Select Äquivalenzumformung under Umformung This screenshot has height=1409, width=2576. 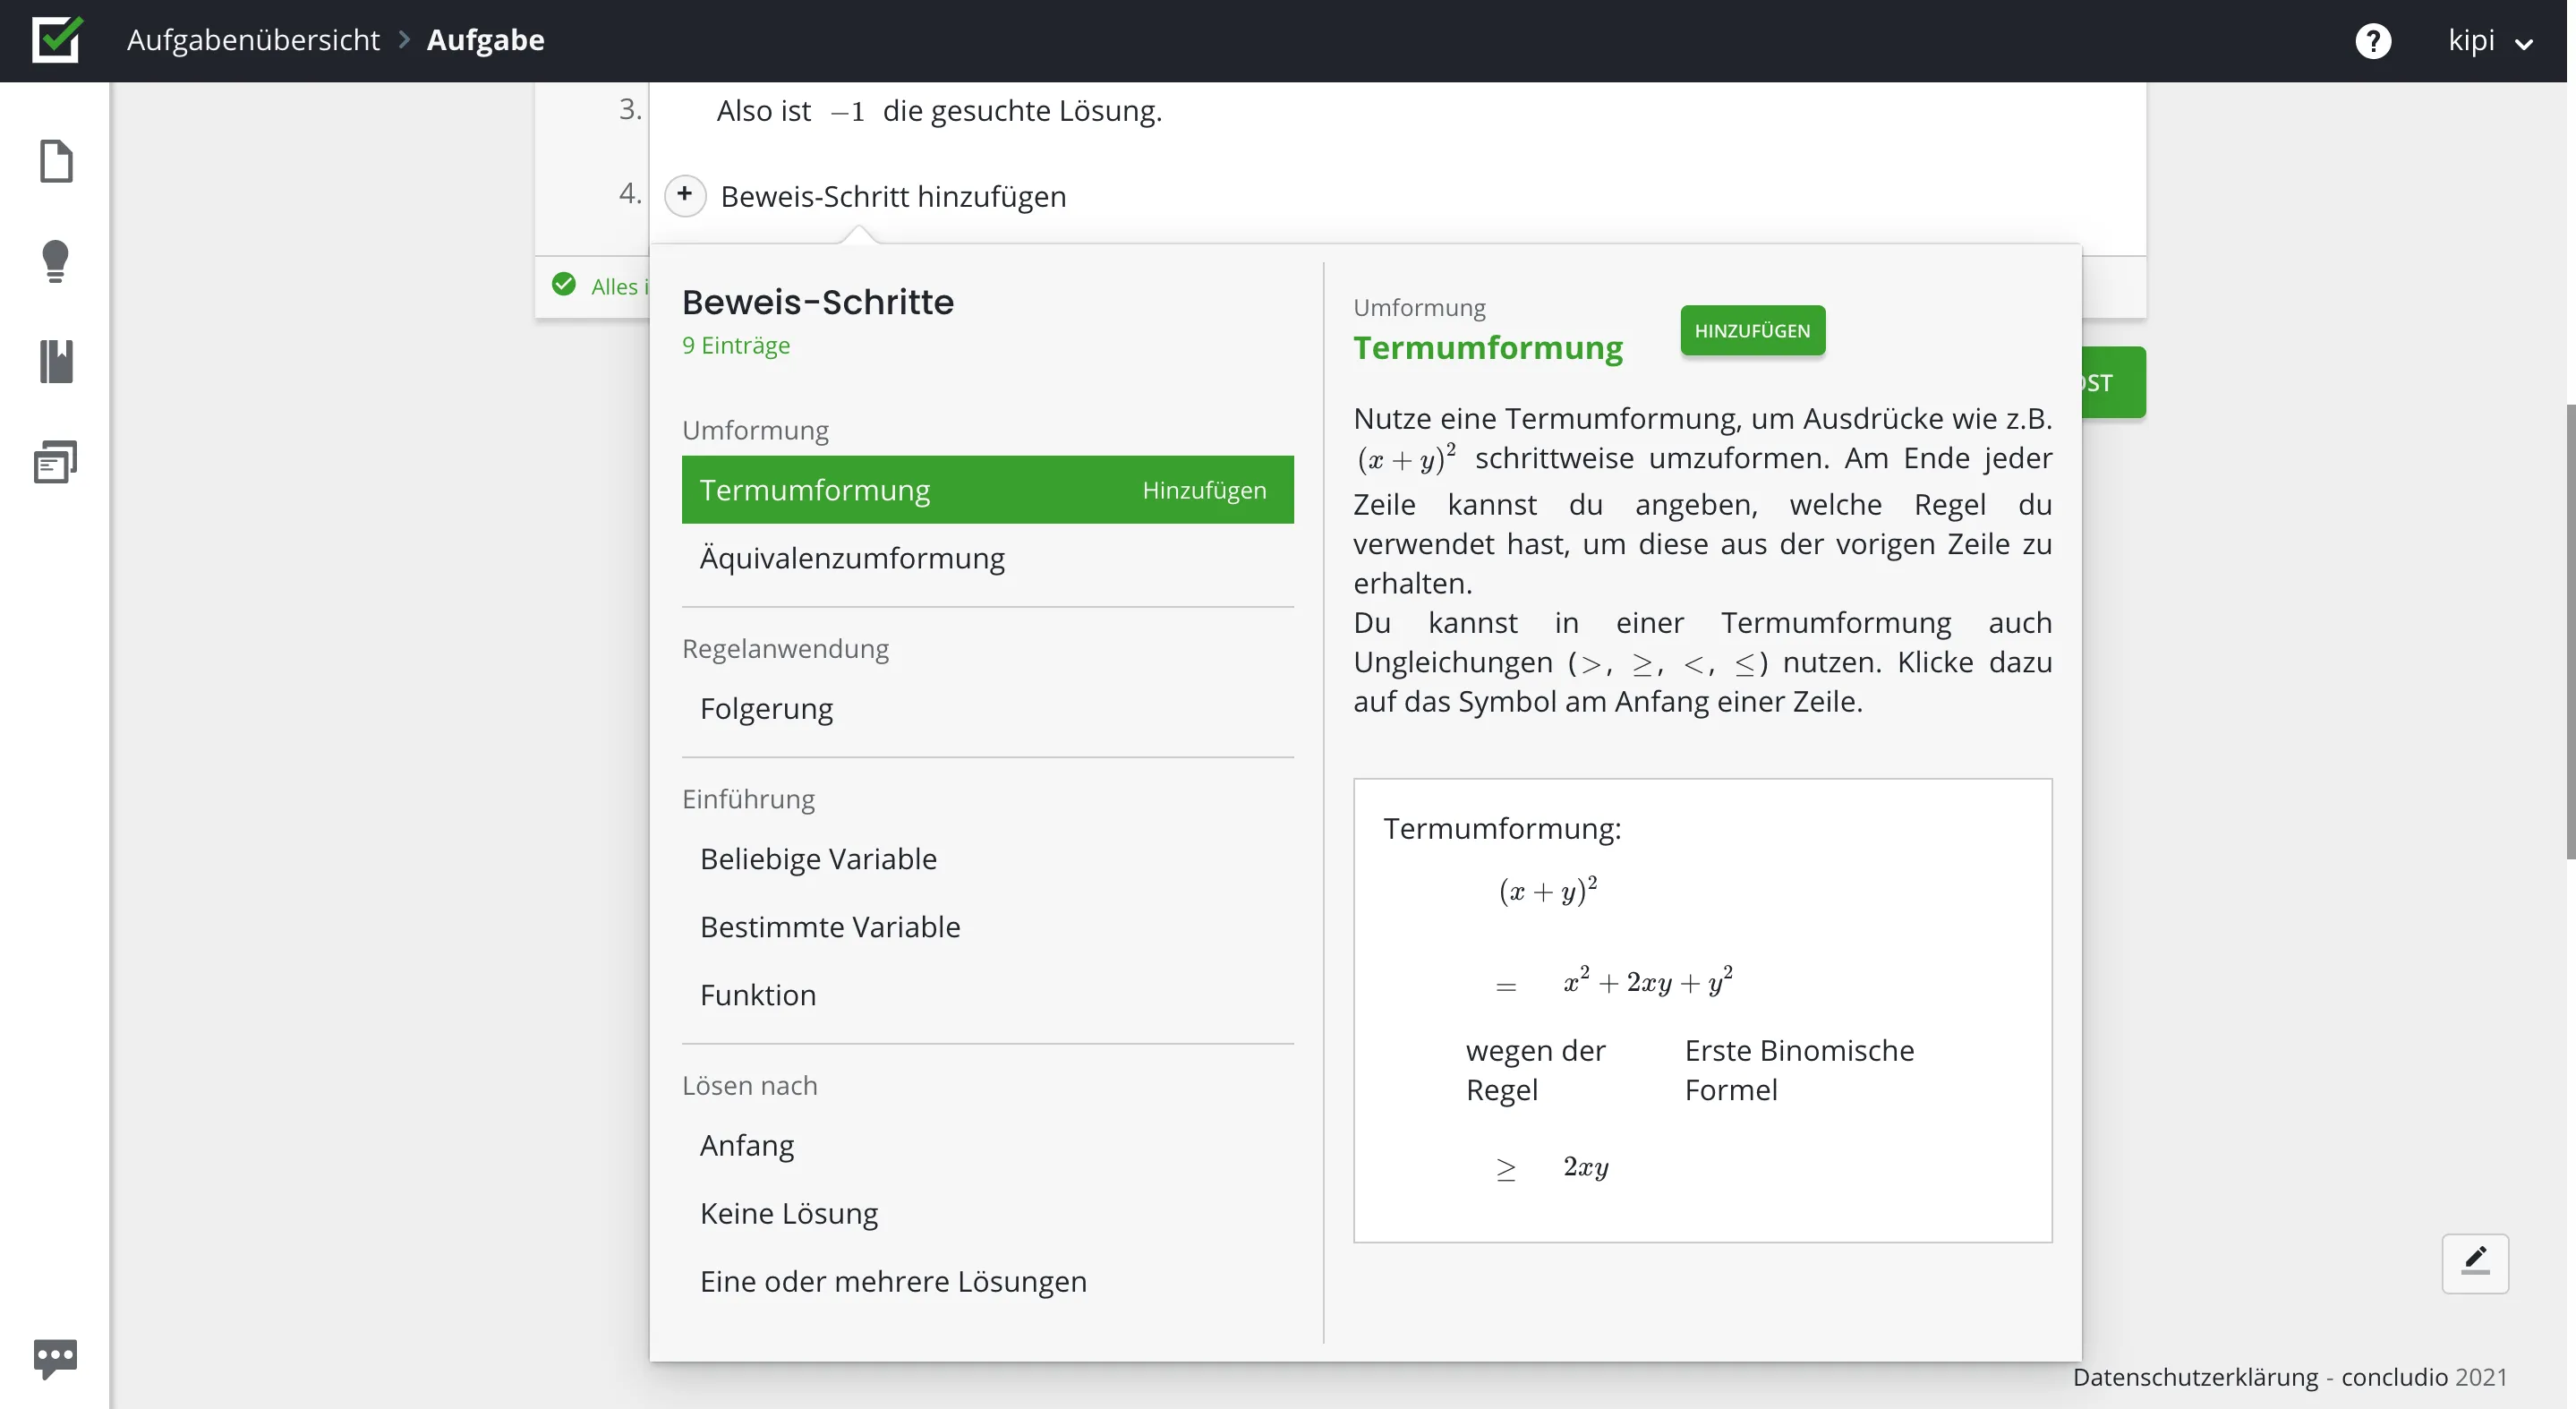851,558
